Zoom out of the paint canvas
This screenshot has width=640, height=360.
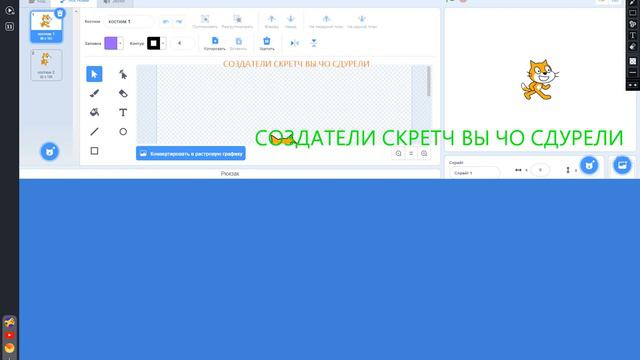(398, 153)
